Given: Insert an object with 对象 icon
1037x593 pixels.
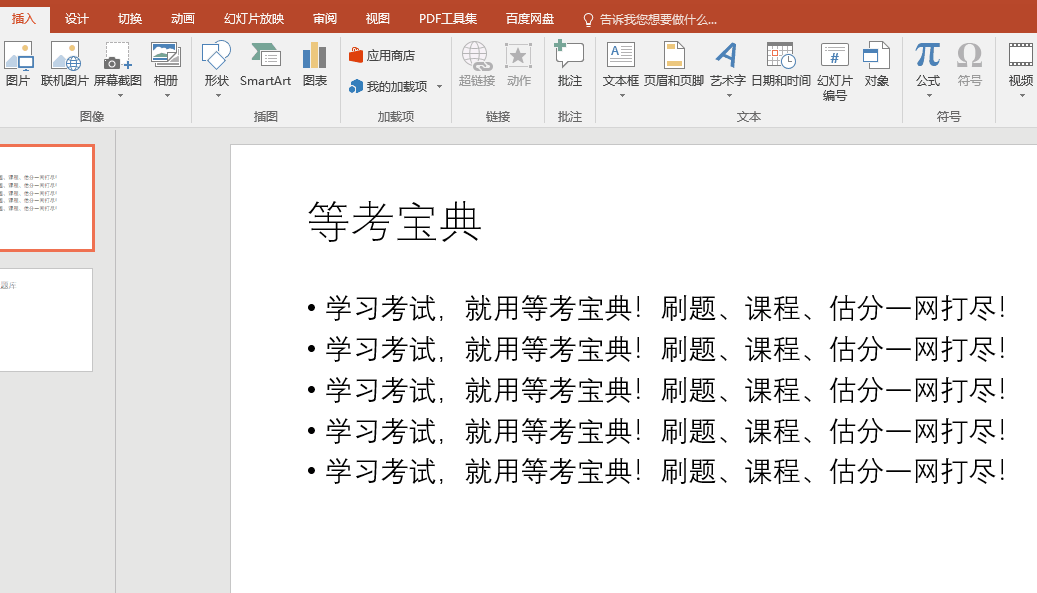Looking at the screenshot, I should [x=876, y=55].
